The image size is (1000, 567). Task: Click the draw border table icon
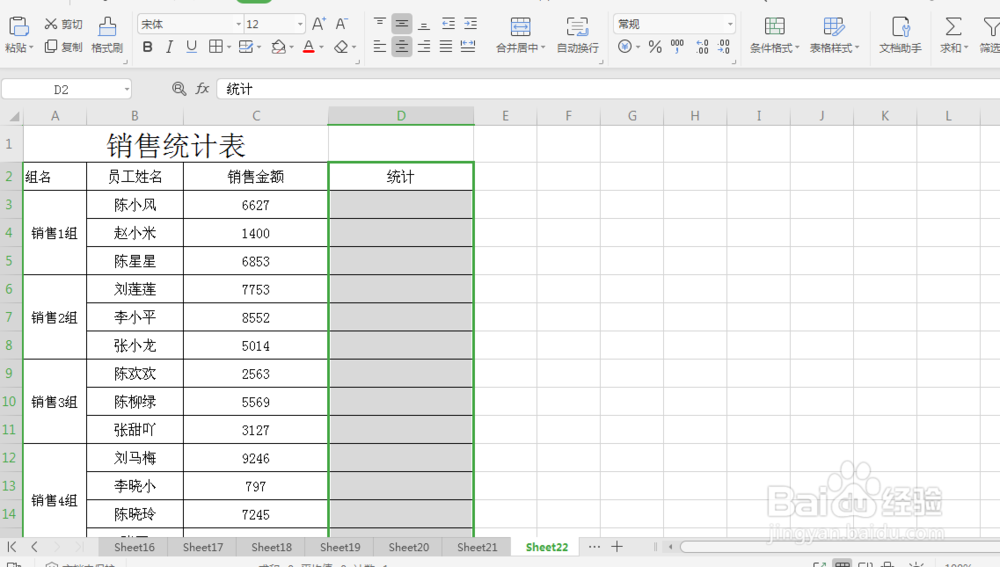point(246,47)
